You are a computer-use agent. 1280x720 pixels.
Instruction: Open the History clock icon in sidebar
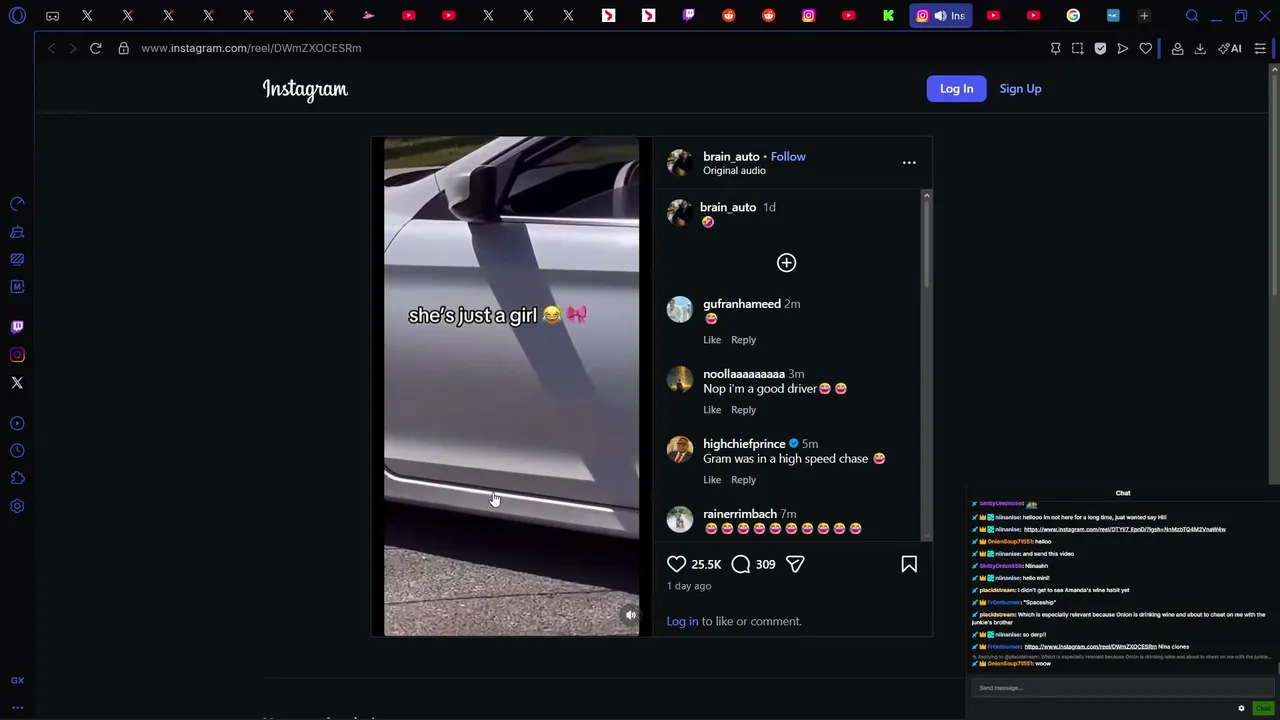[17, 451]
